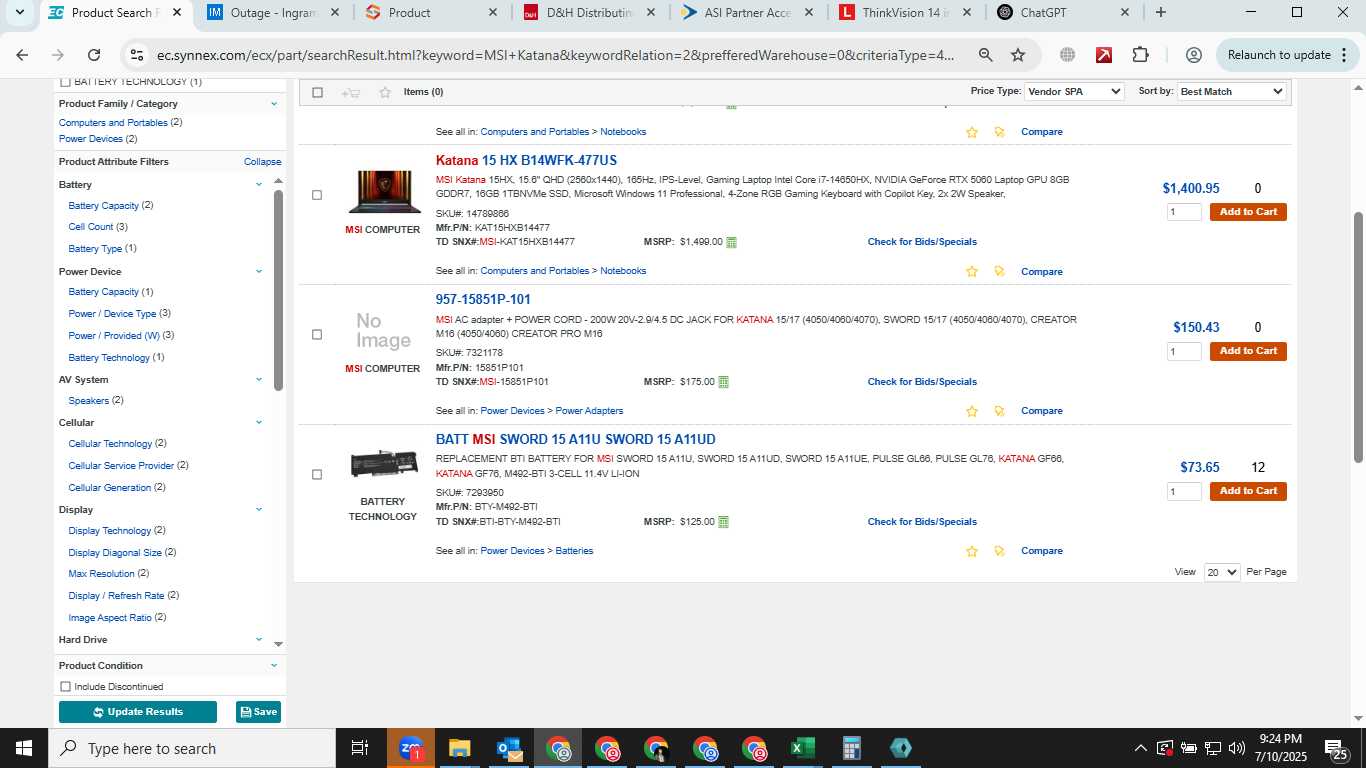Select the BATT MSI SWORD 15 checkbox
The height and width of the screenshot is (768, 1366).
tap(317, 474)
